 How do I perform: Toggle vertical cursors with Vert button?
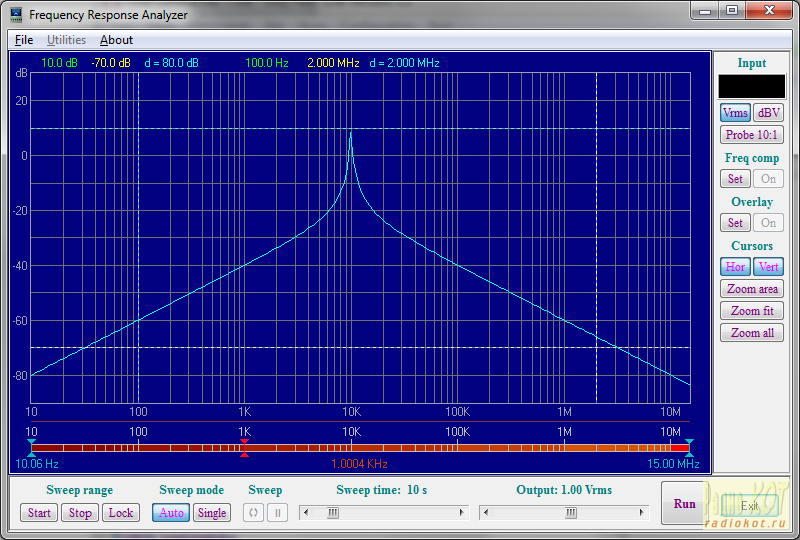coord(768,267)
